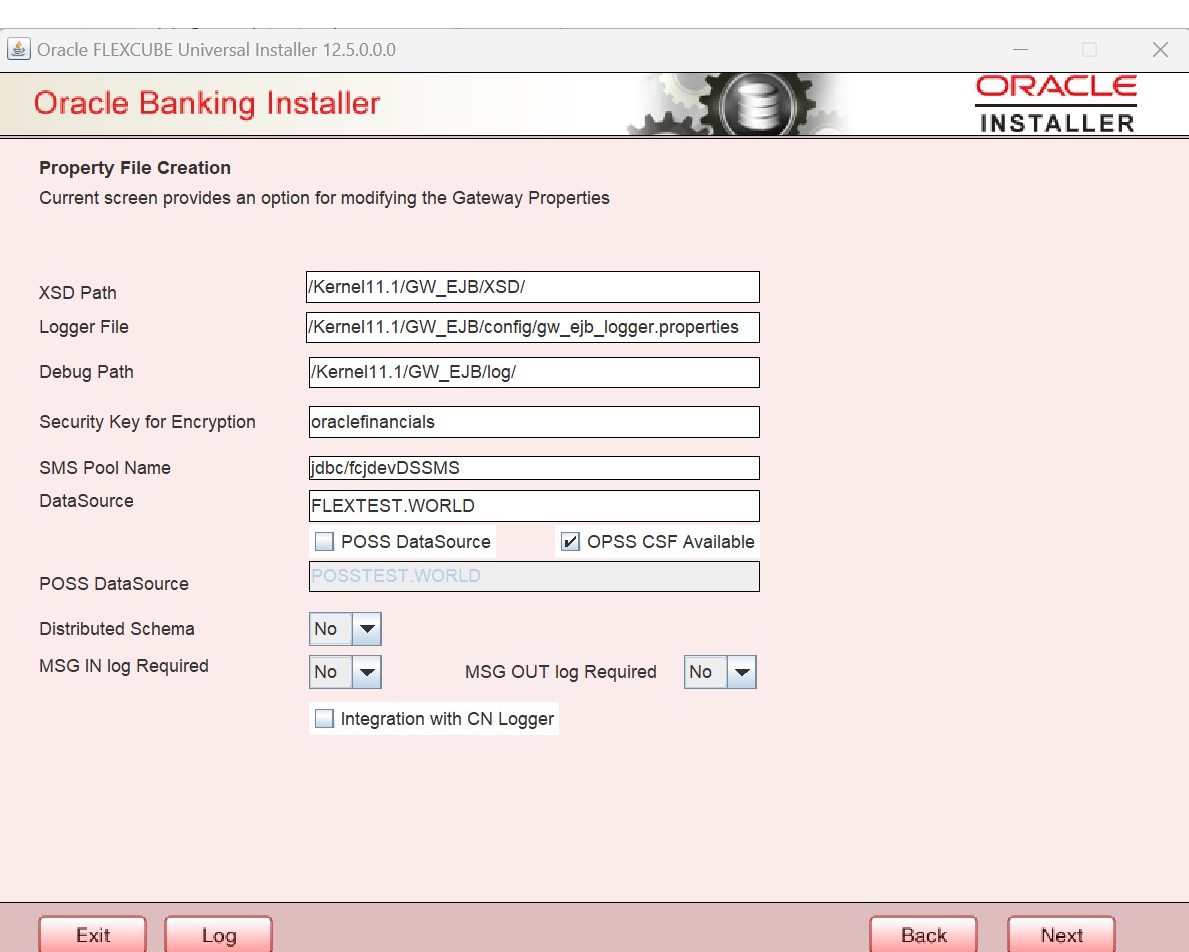
Task: Click into the Logger File field
Action: [533, 327]
